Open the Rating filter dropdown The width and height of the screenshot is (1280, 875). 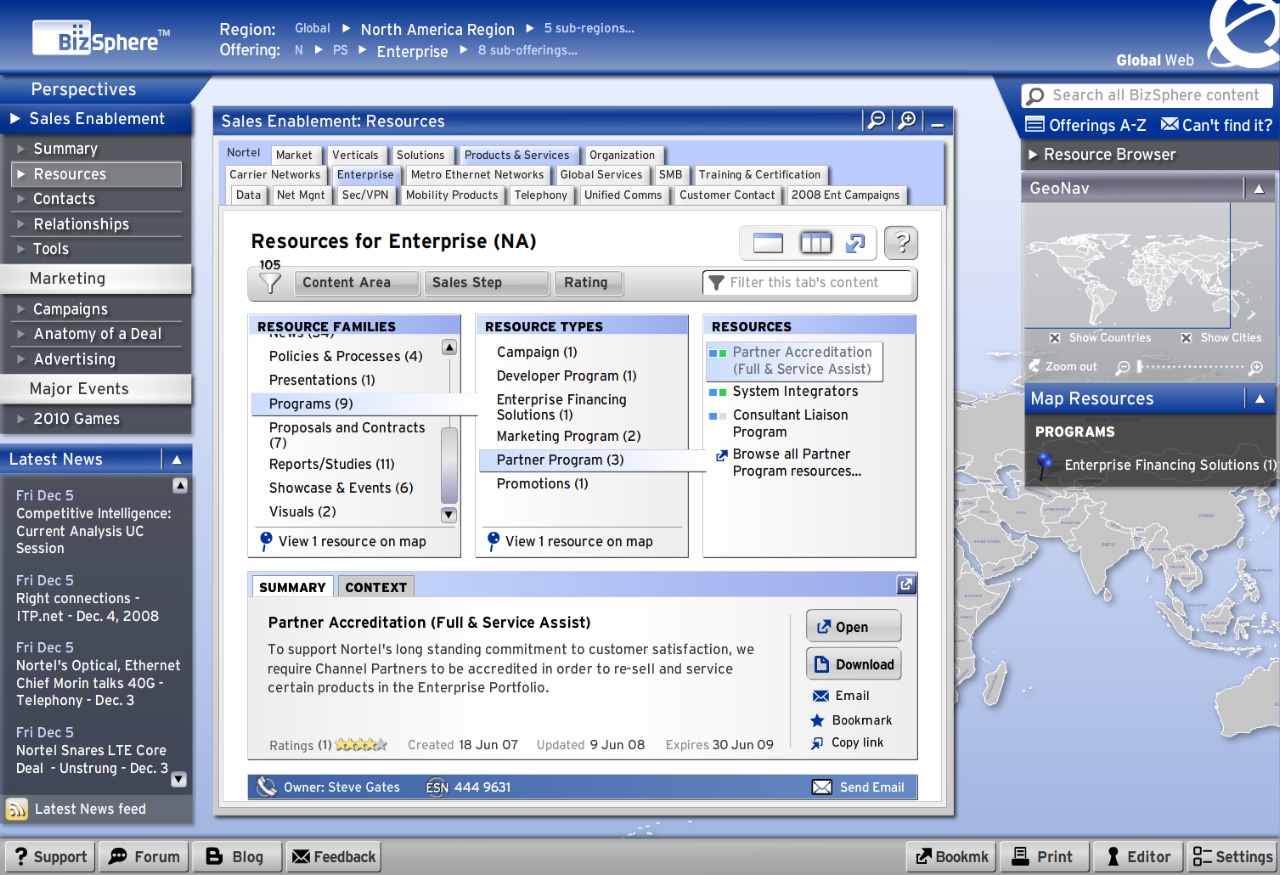[588, 283]
